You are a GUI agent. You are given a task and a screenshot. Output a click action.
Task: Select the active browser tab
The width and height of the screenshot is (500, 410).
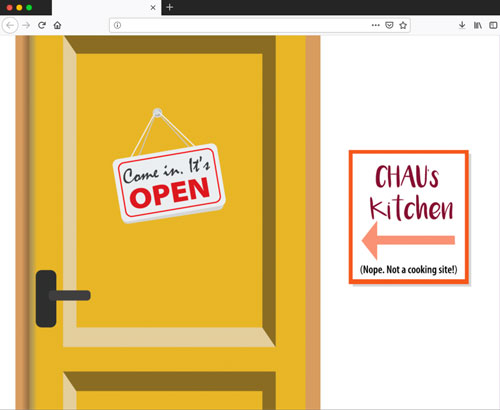107,8
